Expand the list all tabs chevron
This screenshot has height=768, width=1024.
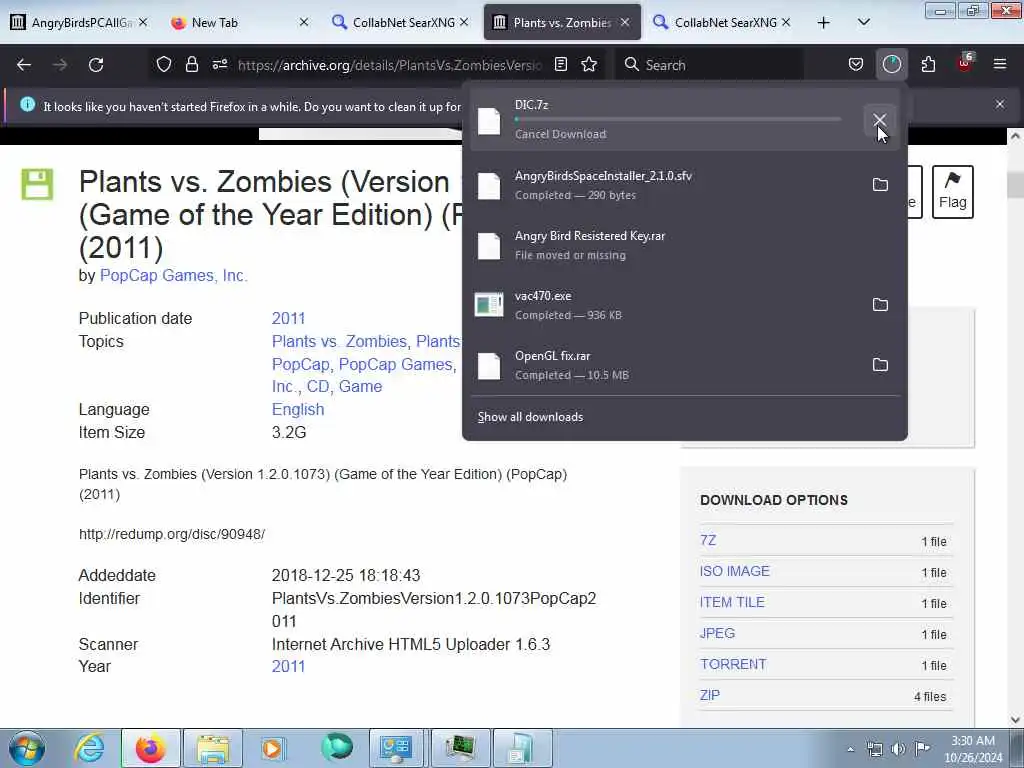[863, 23]
